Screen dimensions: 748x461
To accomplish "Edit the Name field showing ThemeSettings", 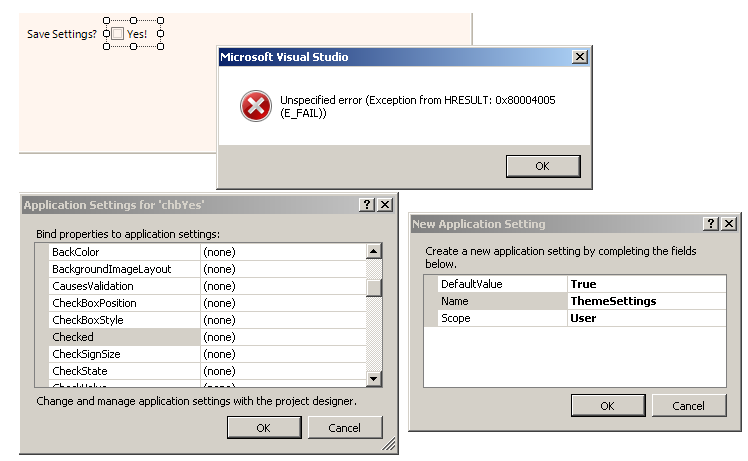I will [x=647, y=301].
